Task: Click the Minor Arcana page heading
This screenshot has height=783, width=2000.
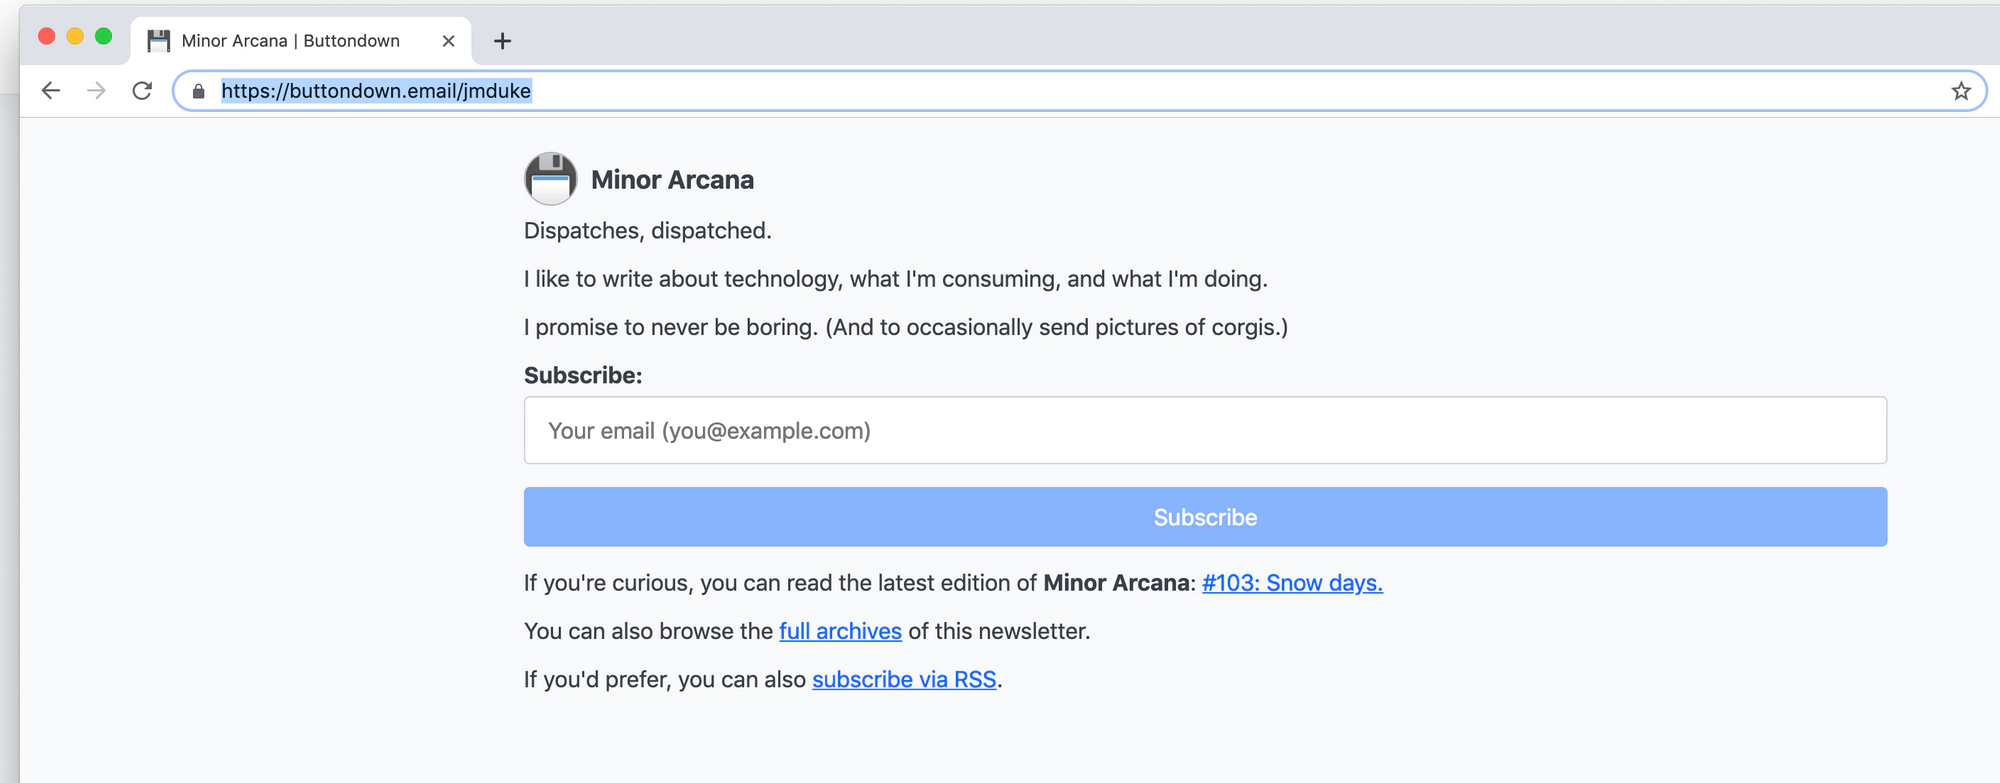Action: (x=672, y=180)
